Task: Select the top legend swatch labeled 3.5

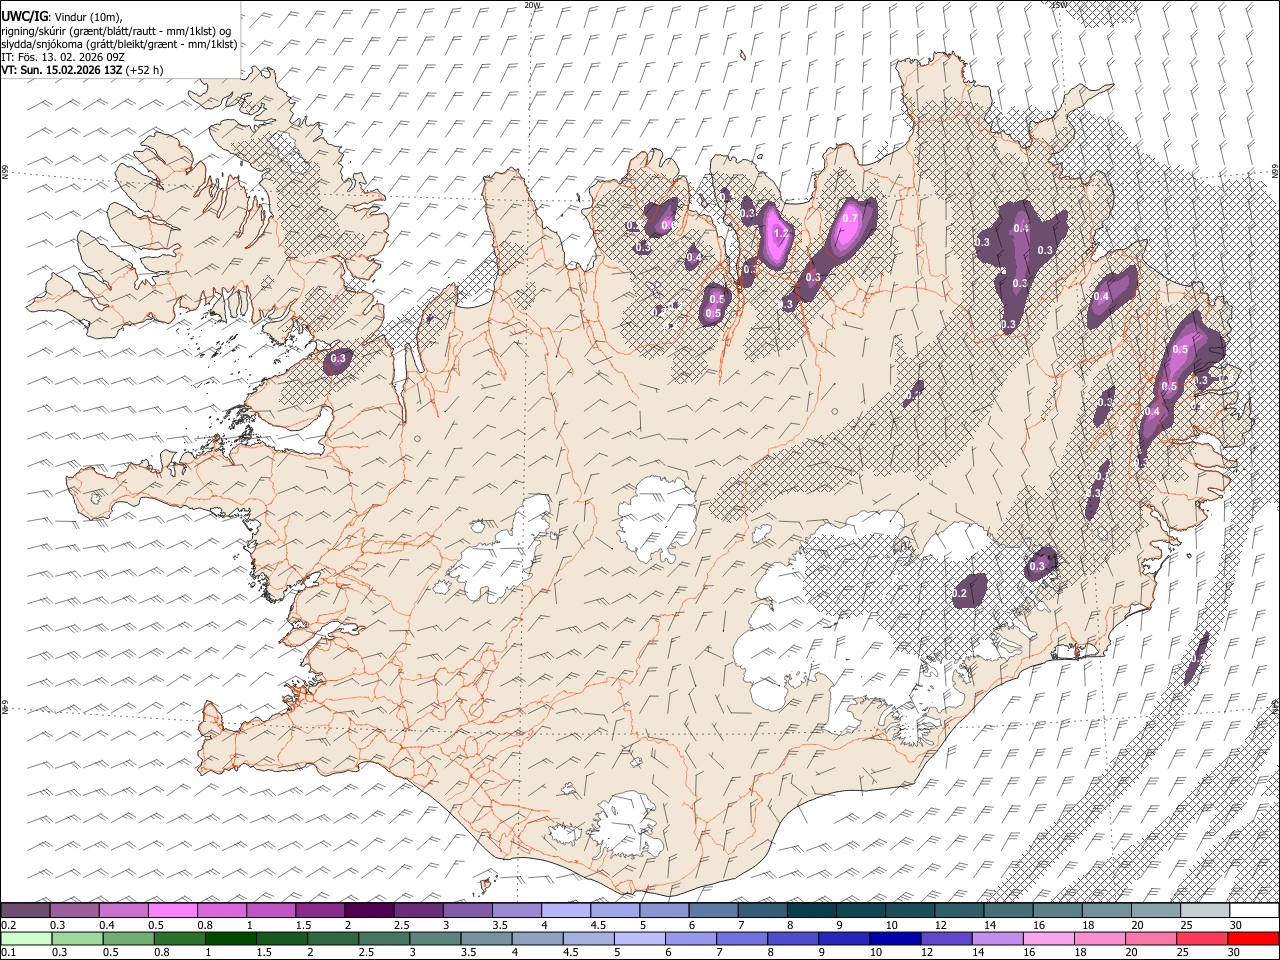Action: point(515,911)
